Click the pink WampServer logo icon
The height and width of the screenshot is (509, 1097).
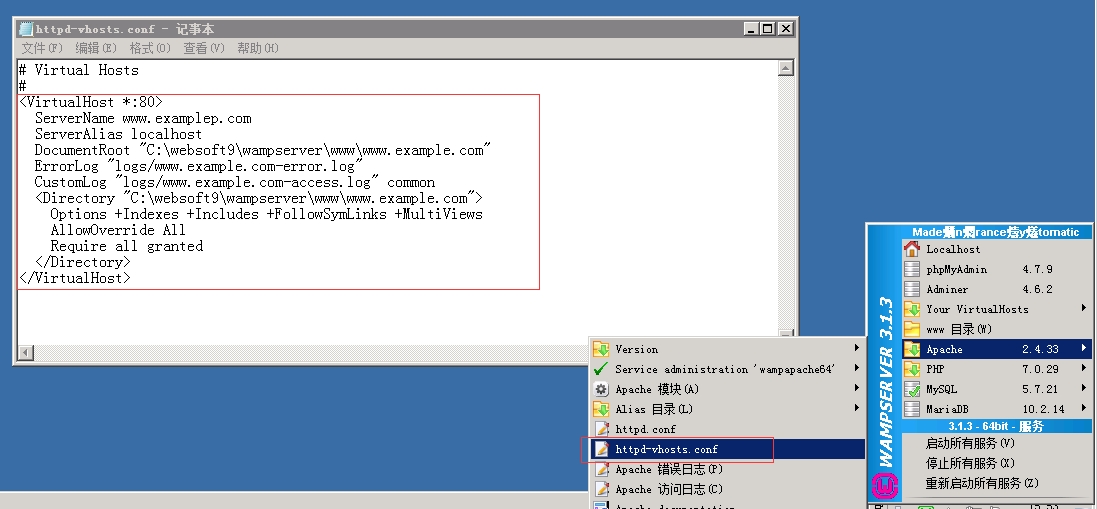click(x=886, y=485)
